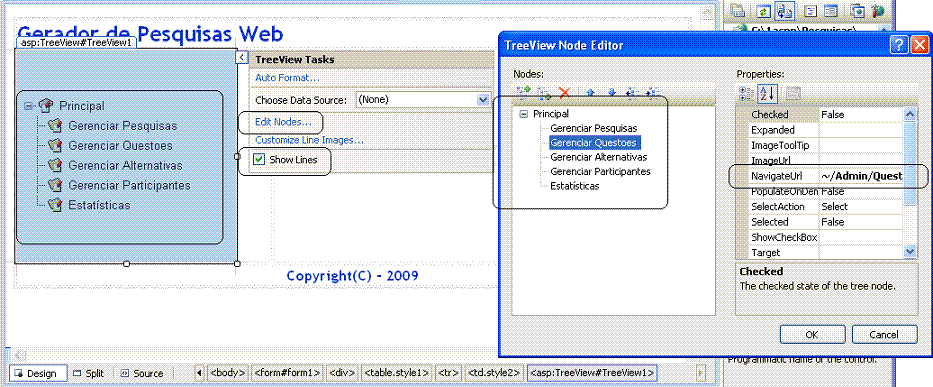Open Copy Web Site tool
Image resolution: width=933 pixels, height=387 pixels.
pos(857,11)
